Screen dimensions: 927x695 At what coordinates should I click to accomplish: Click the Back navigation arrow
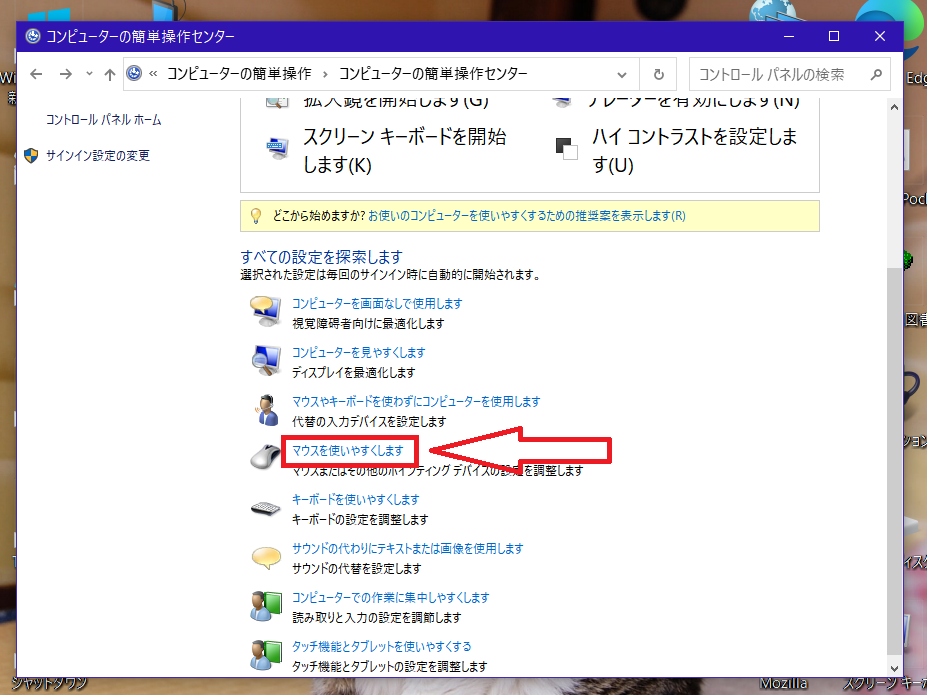coord(36,74)
